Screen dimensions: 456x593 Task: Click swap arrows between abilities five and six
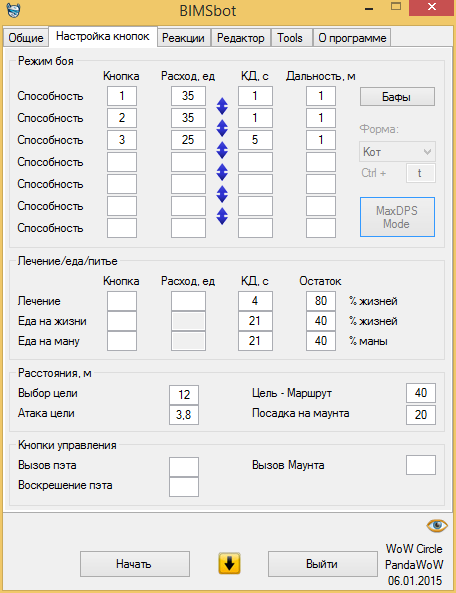[x=222, y=194]
